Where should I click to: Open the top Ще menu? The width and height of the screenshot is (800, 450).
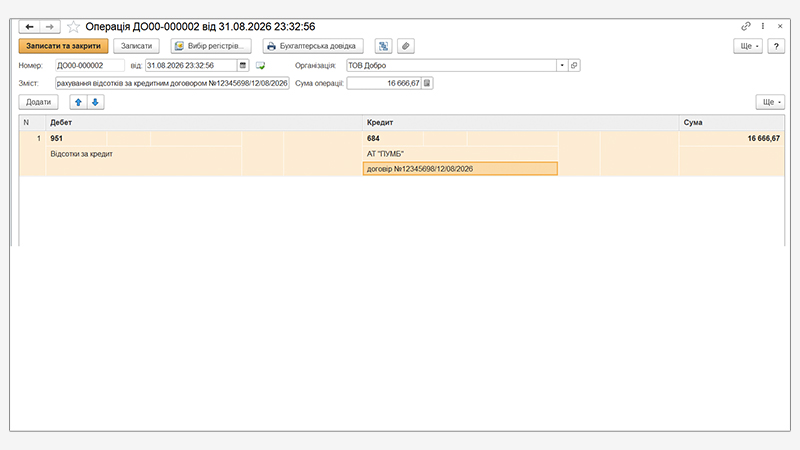tap(748, 46)
